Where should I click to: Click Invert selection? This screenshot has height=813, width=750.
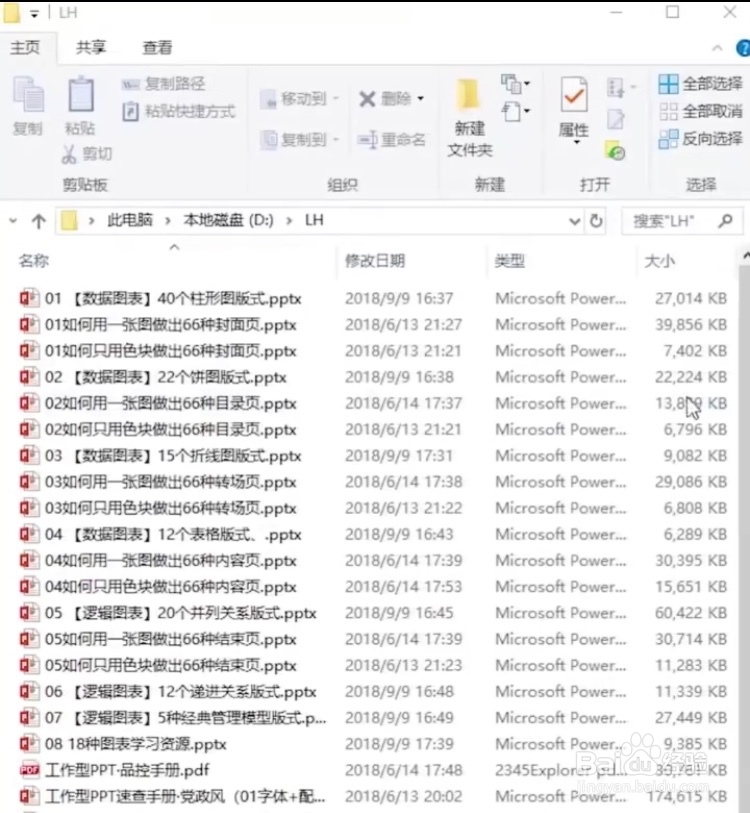pos(700,138)
